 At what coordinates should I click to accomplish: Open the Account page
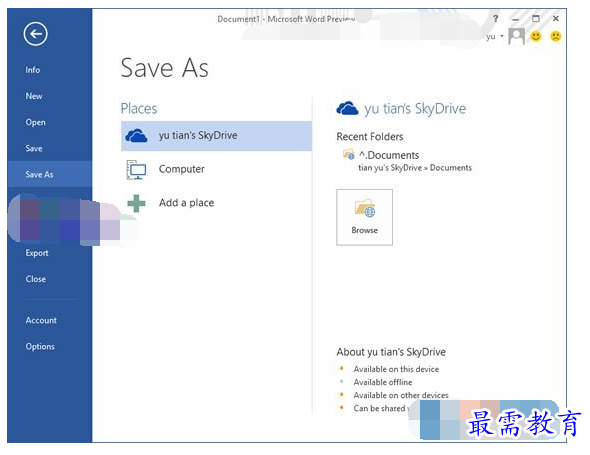[41, 320]
